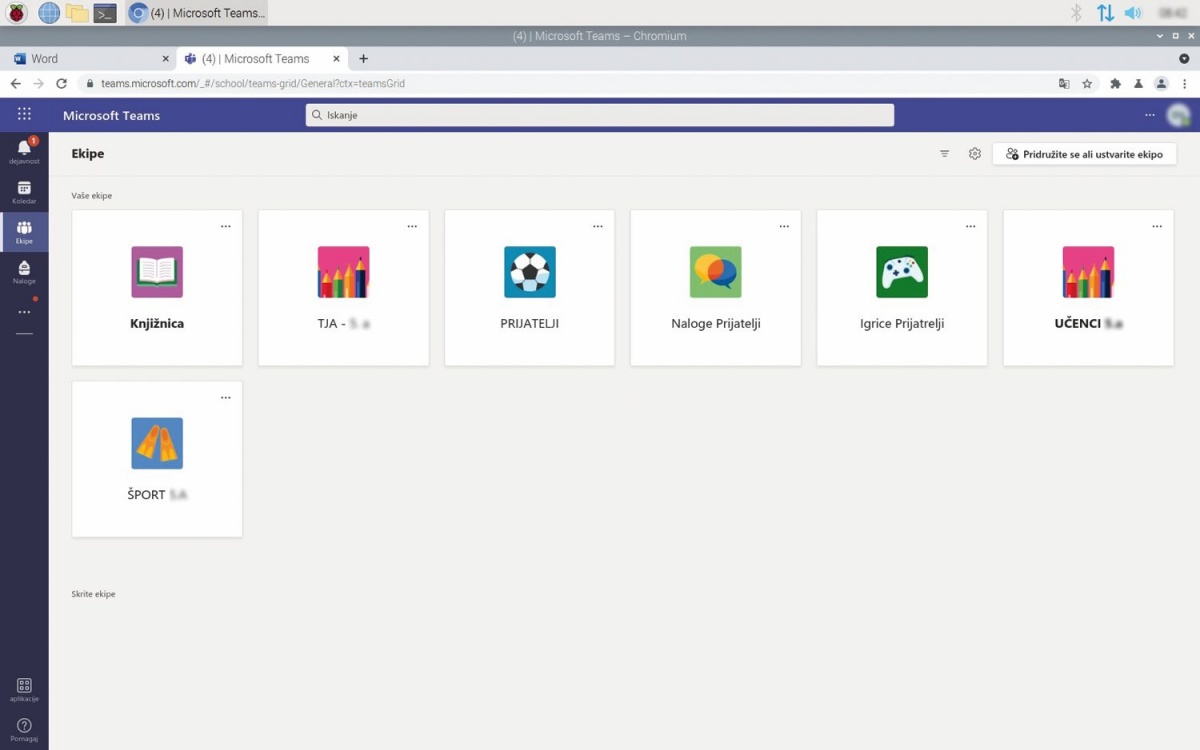Open Raspberry Pi main menu
This screenshot has height=750, width=1200.
(17, 13)
